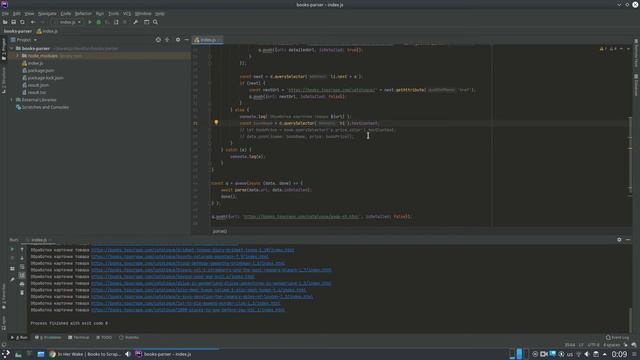
Task: Open the TODO tool window tab
Action: point(104,338)
